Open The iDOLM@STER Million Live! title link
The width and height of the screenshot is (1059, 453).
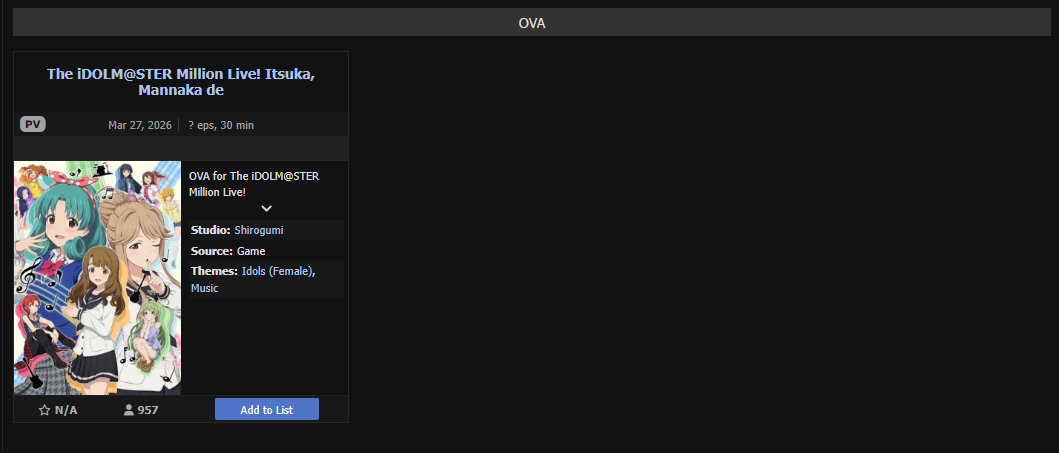(x=181, y=81)
